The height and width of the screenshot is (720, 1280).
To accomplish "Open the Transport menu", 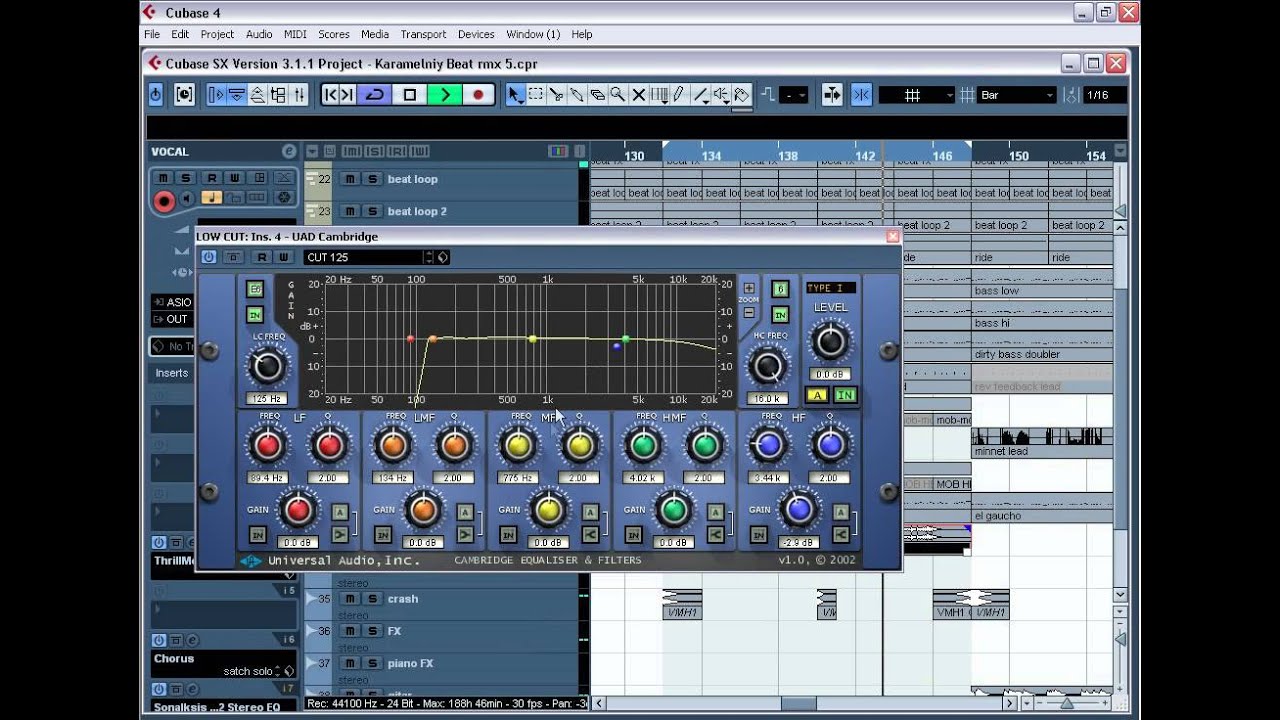I will coord(424,34).
